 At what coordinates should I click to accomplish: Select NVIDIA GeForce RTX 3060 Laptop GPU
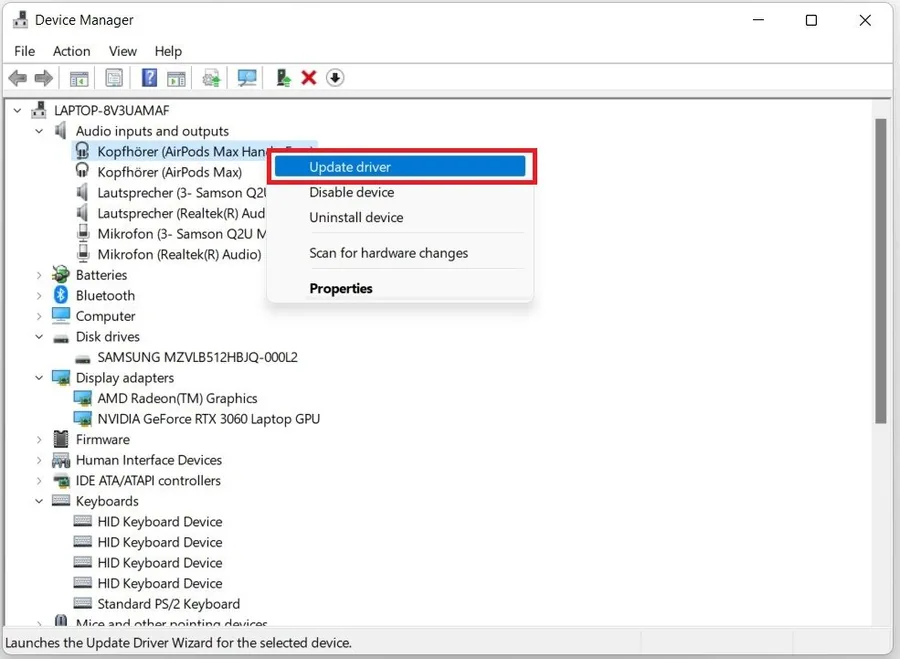(x=209, y=419)
